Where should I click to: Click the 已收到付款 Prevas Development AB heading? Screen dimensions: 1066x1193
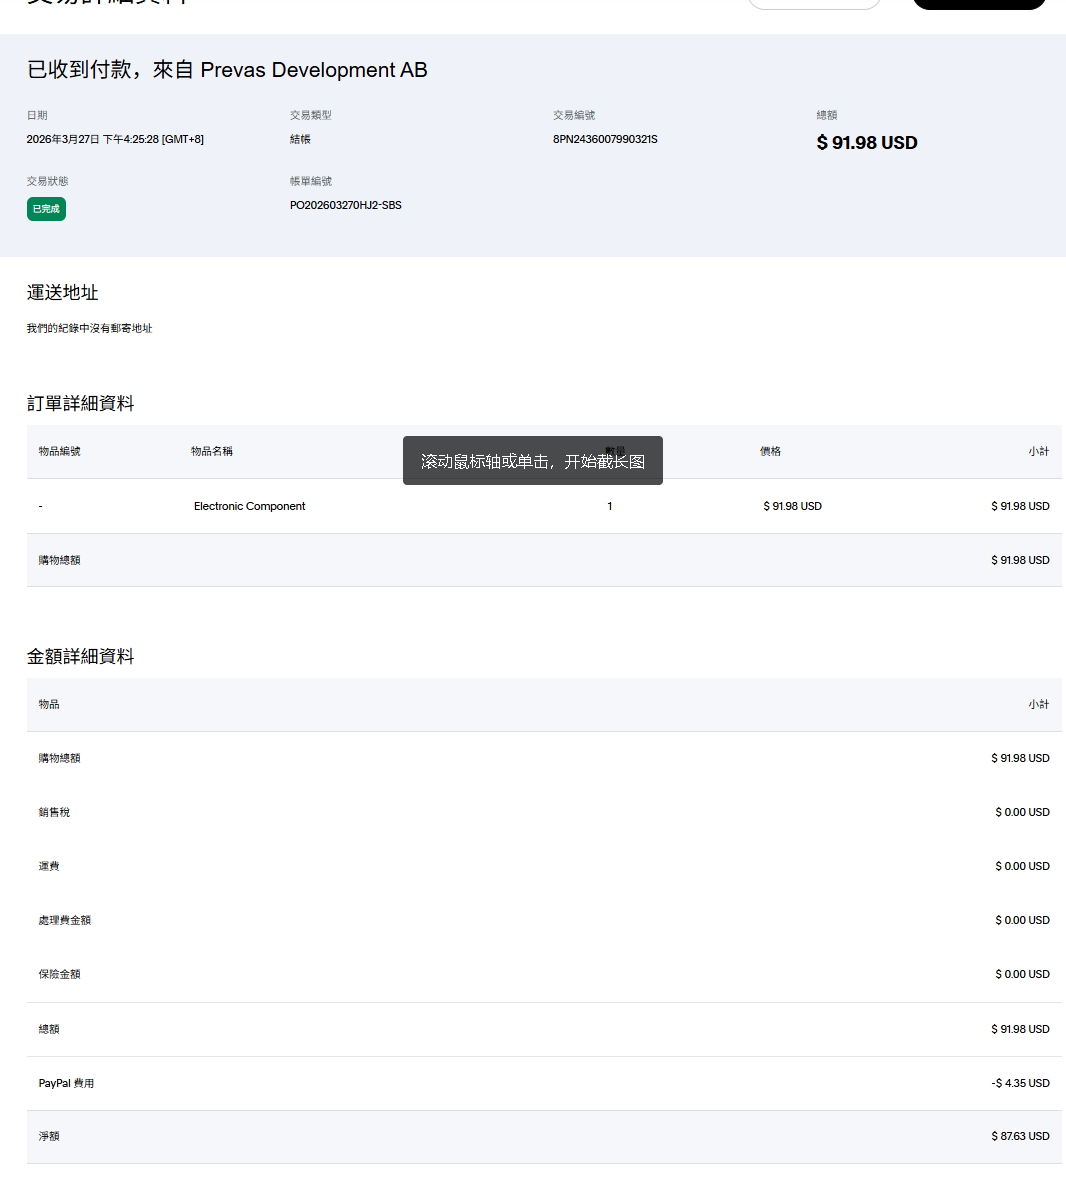click(227, 70)
